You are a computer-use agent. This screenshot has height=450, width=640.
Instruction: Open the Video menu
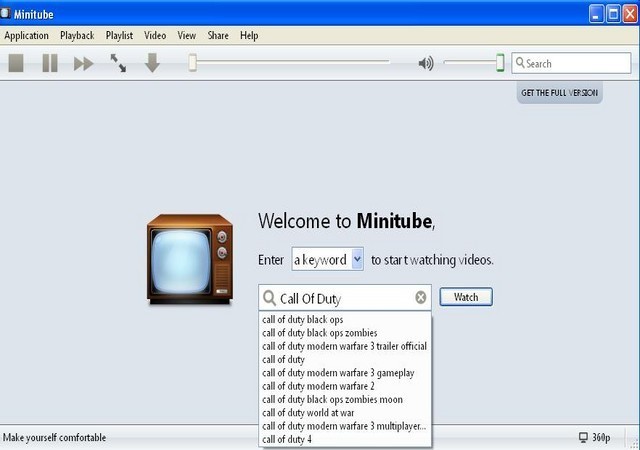click(x=155, y=36)
